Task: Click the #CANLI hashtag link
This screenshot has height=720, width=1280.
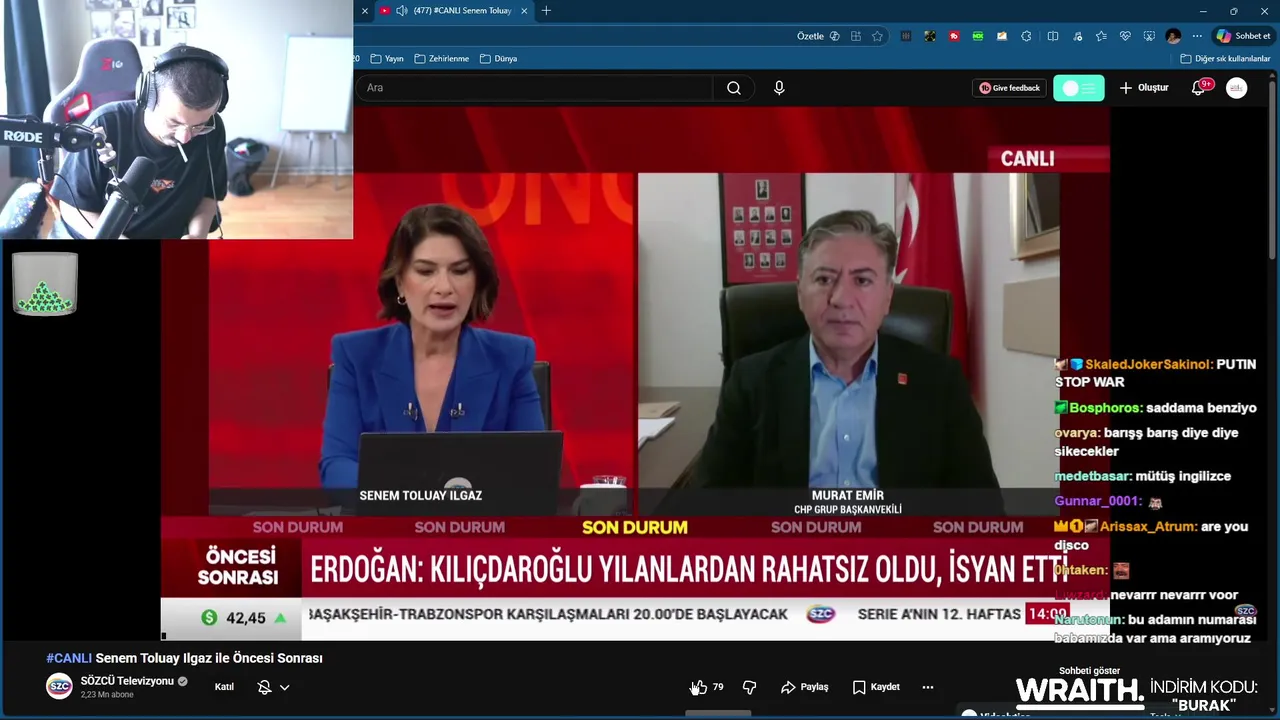Action: [69, 658]
